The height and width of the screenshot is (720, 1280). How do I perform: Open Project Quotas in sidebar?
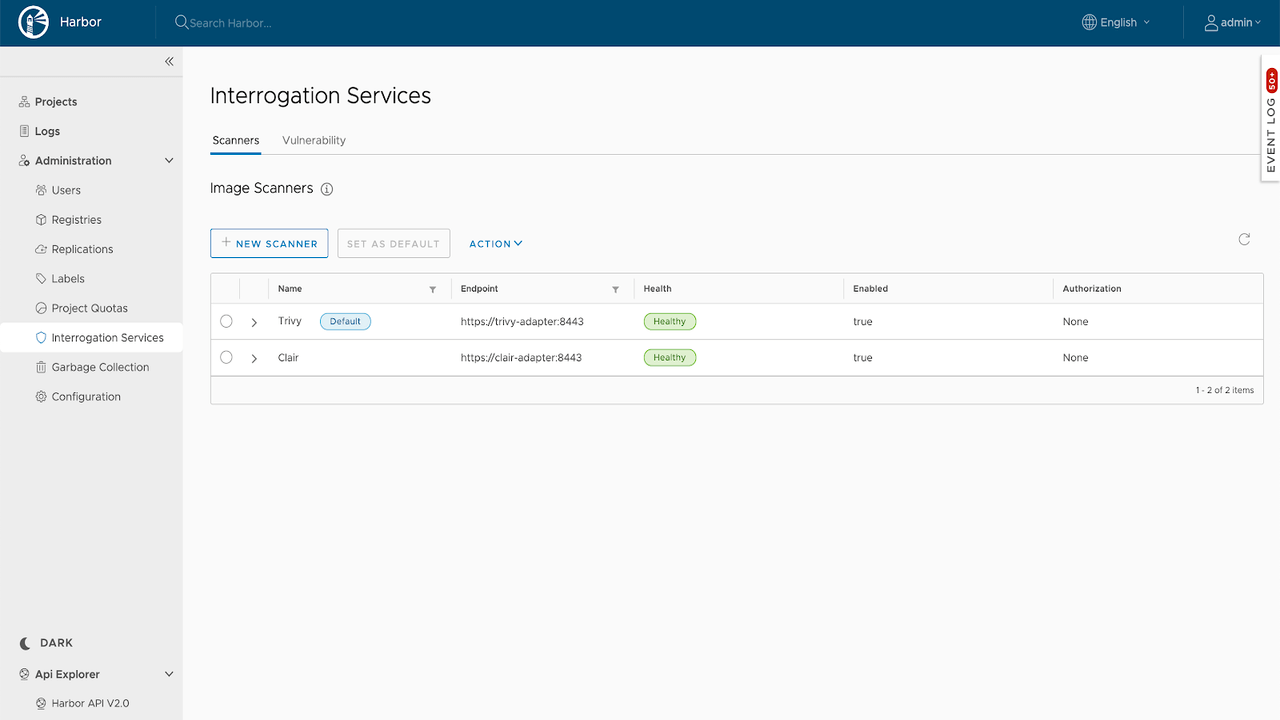(89, 308)
